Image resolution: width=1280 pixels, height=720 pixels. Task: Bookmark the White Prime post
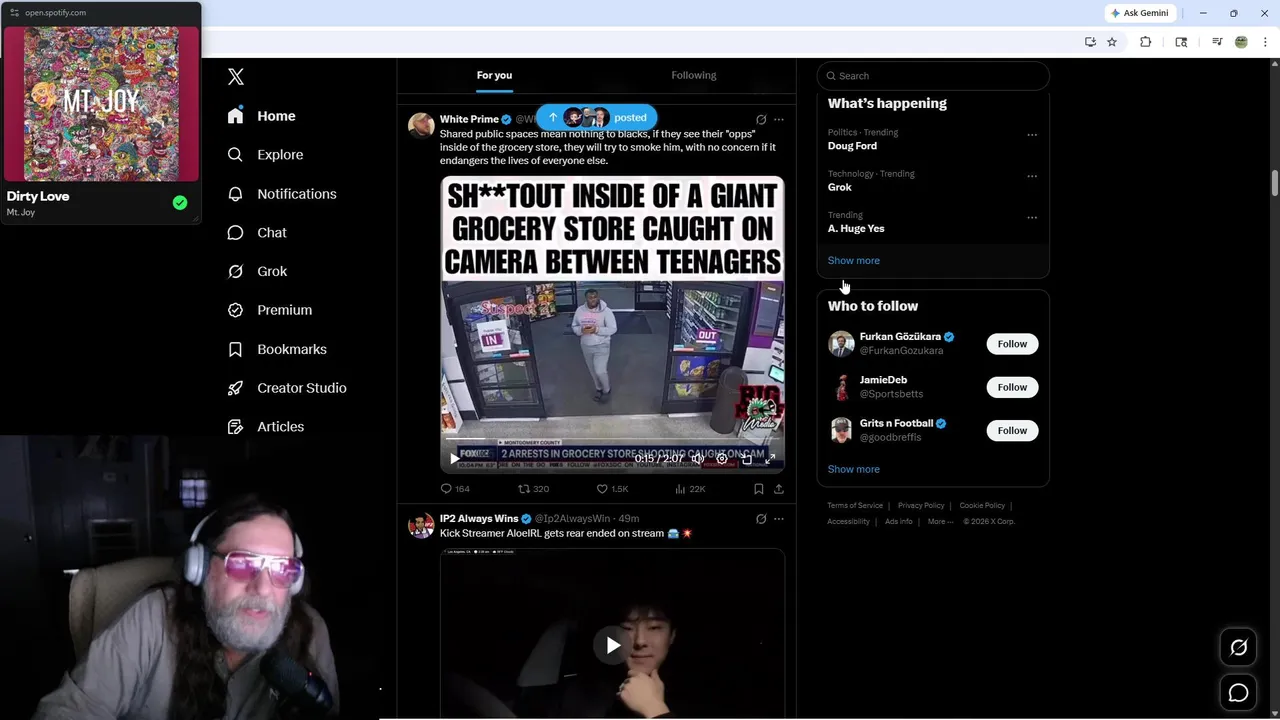click(x=759, y=489)
